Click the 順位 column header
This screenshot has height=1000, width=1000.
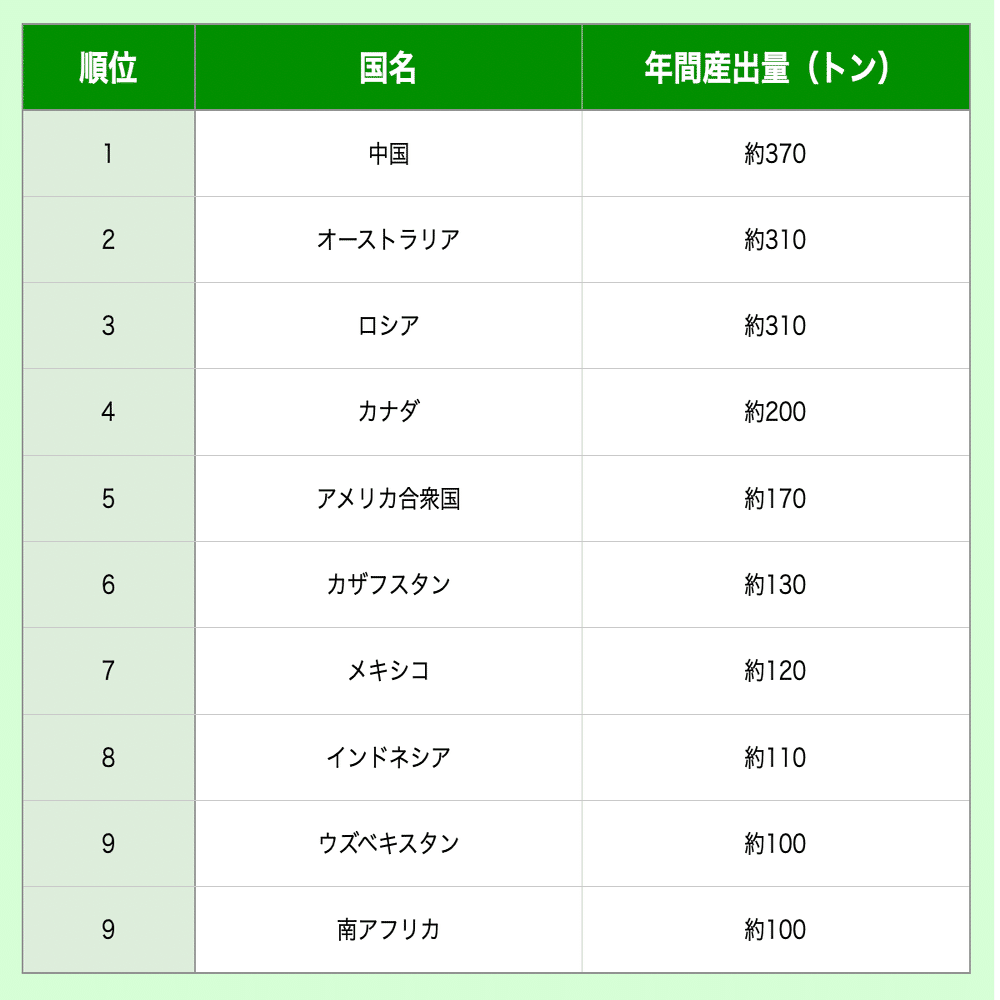[108, 68]
